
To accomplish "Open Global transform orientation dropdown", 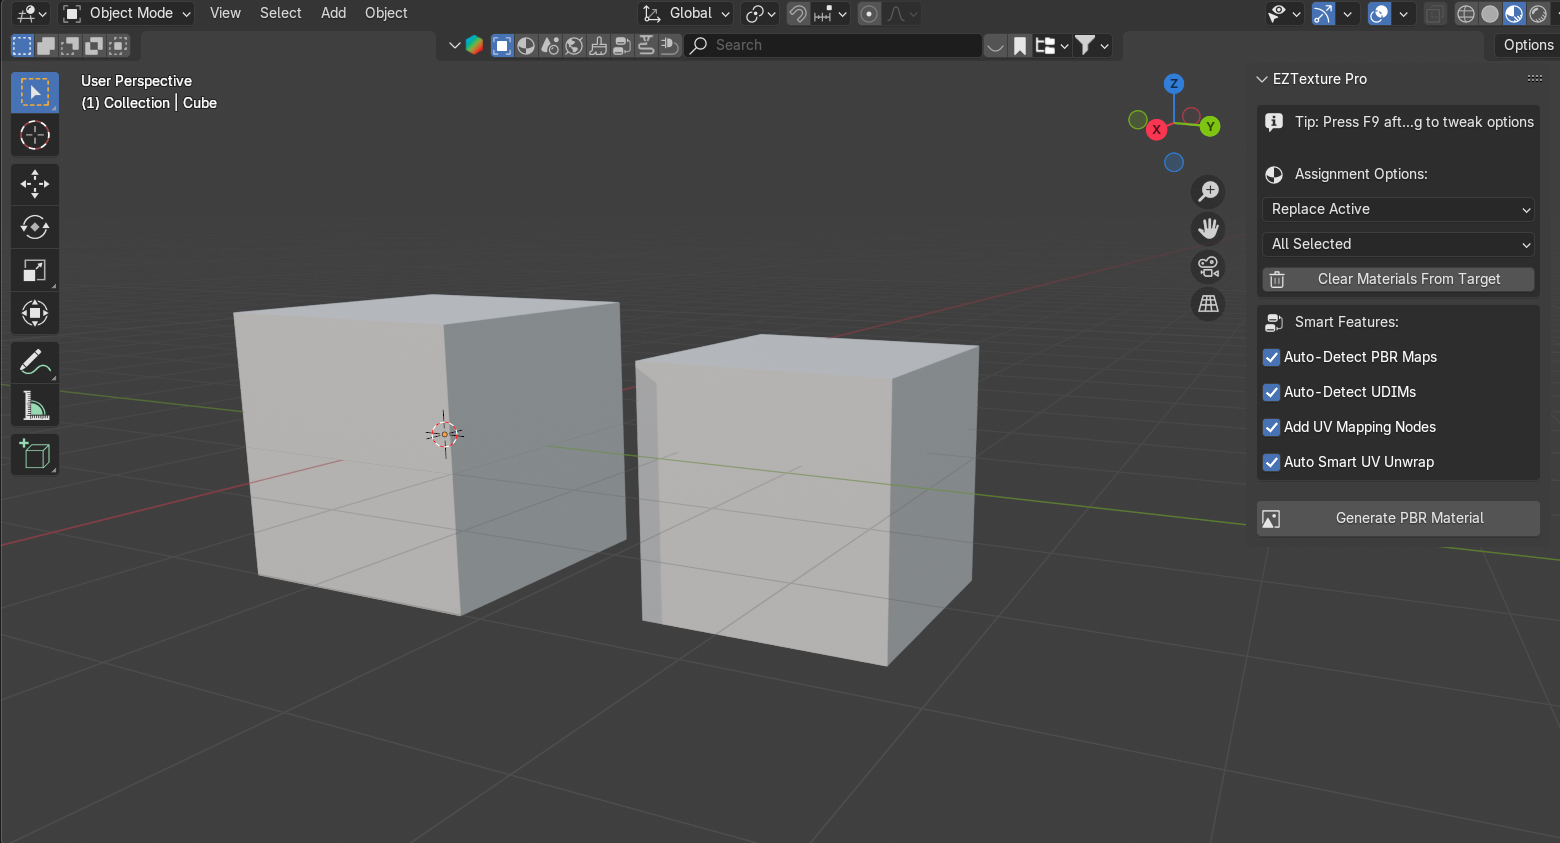I will (x=686, y=13).
